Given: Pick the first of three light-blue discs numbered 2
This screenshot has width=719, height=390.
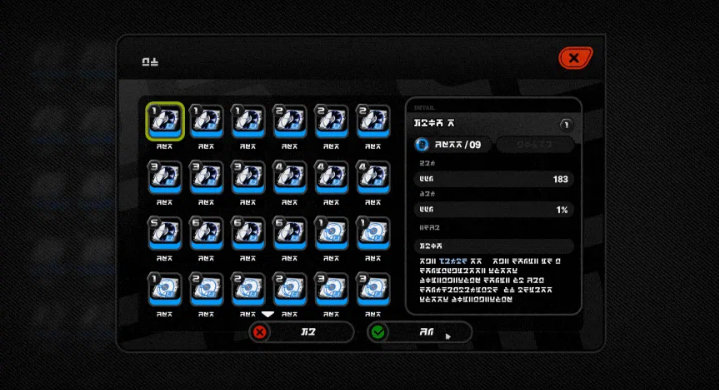Looking at the screenshot, I should (206, 289).
